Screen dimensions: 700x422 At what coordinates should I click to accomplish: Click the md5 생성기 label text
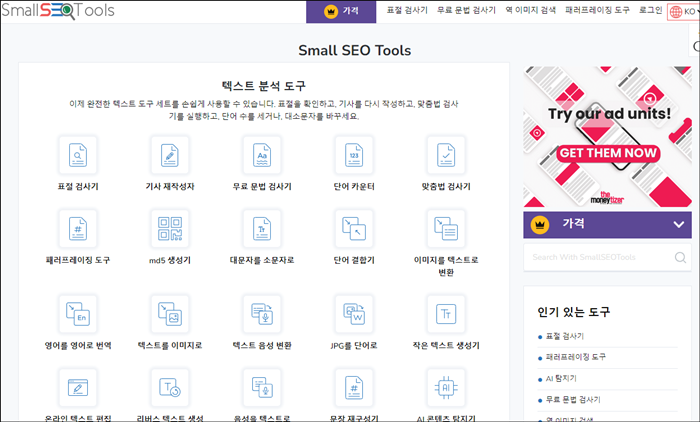(170, 260)
